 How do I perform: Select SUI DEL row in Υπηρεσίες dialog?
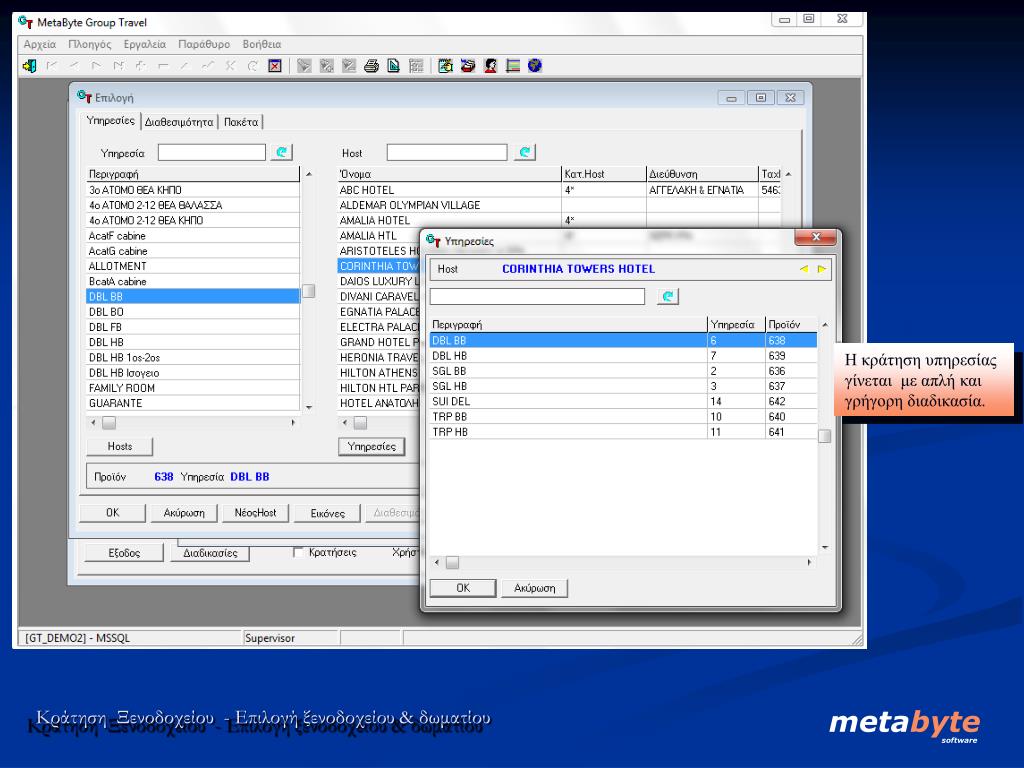[x=623, y=402]
